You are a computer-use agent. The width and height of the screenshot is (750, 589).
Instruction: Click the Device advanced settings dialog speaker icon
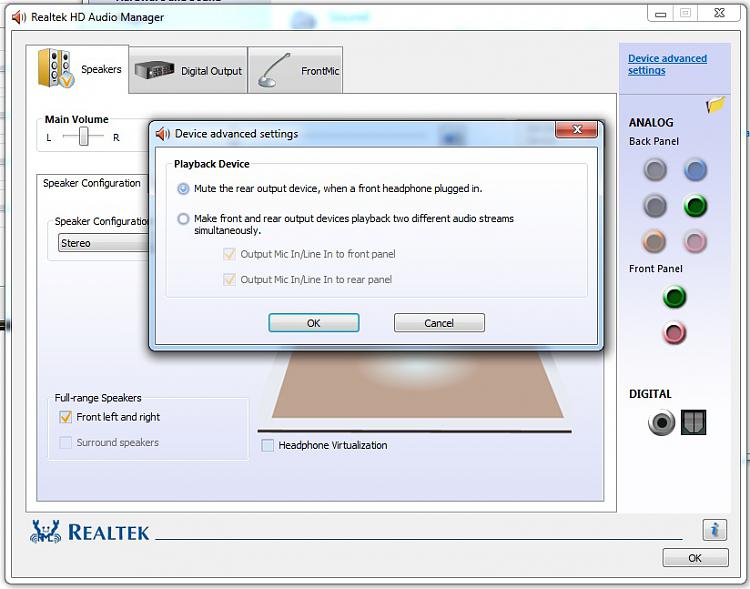click(163, 134)
